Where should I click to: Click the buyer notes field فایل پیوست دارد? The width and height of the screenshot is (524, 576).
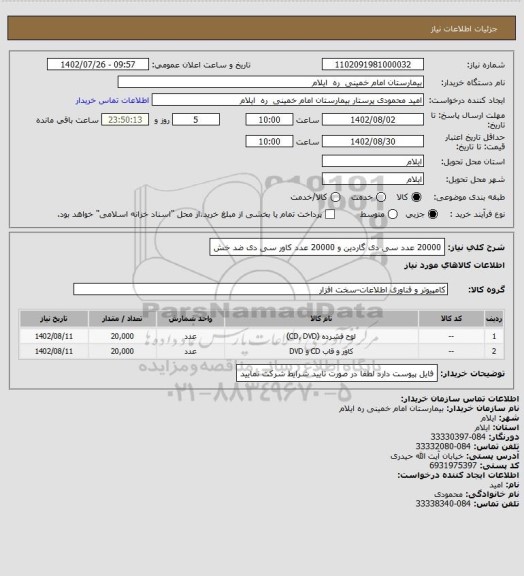click(337, 374)
